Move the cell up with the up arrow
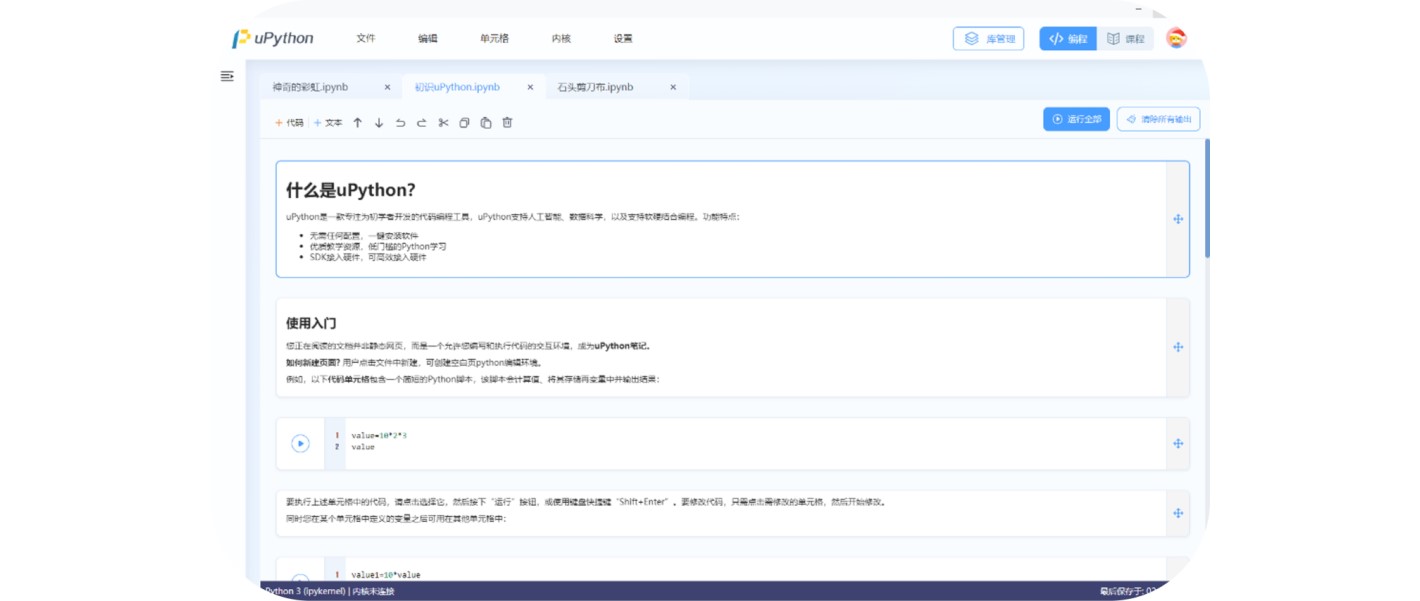Viewport: 1420px width, 601px height. (357, 123)
